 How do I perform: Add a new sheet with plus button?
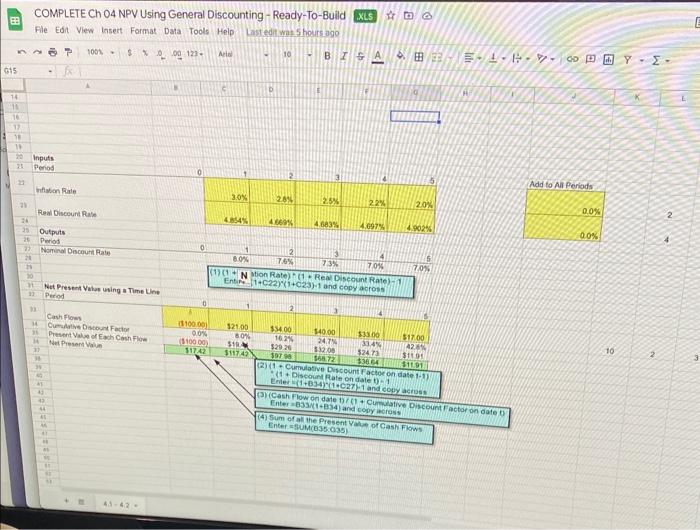67,501
